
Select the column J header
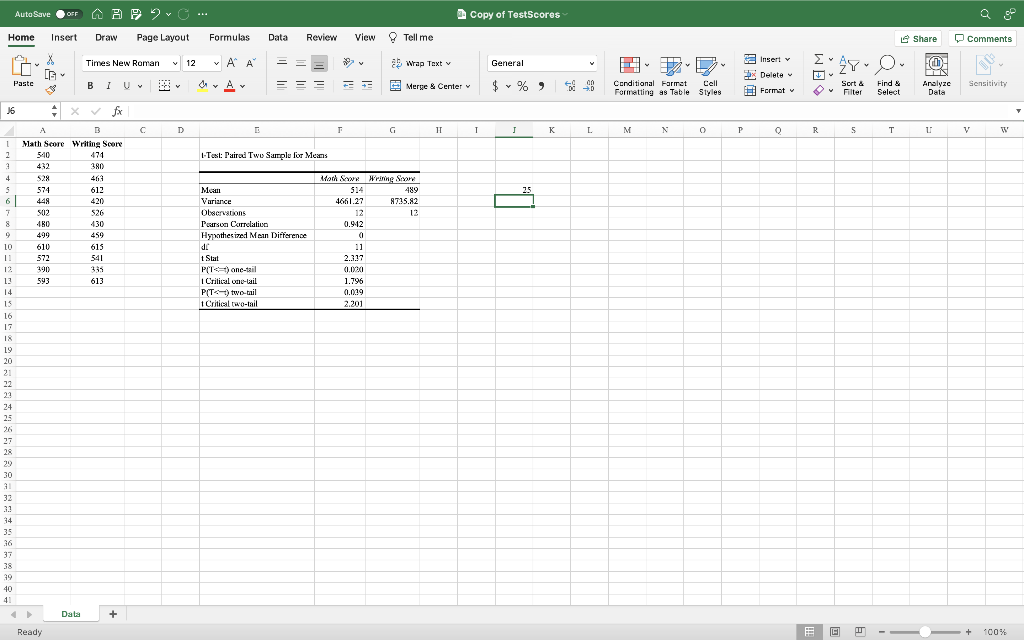(x=514, y=130)
